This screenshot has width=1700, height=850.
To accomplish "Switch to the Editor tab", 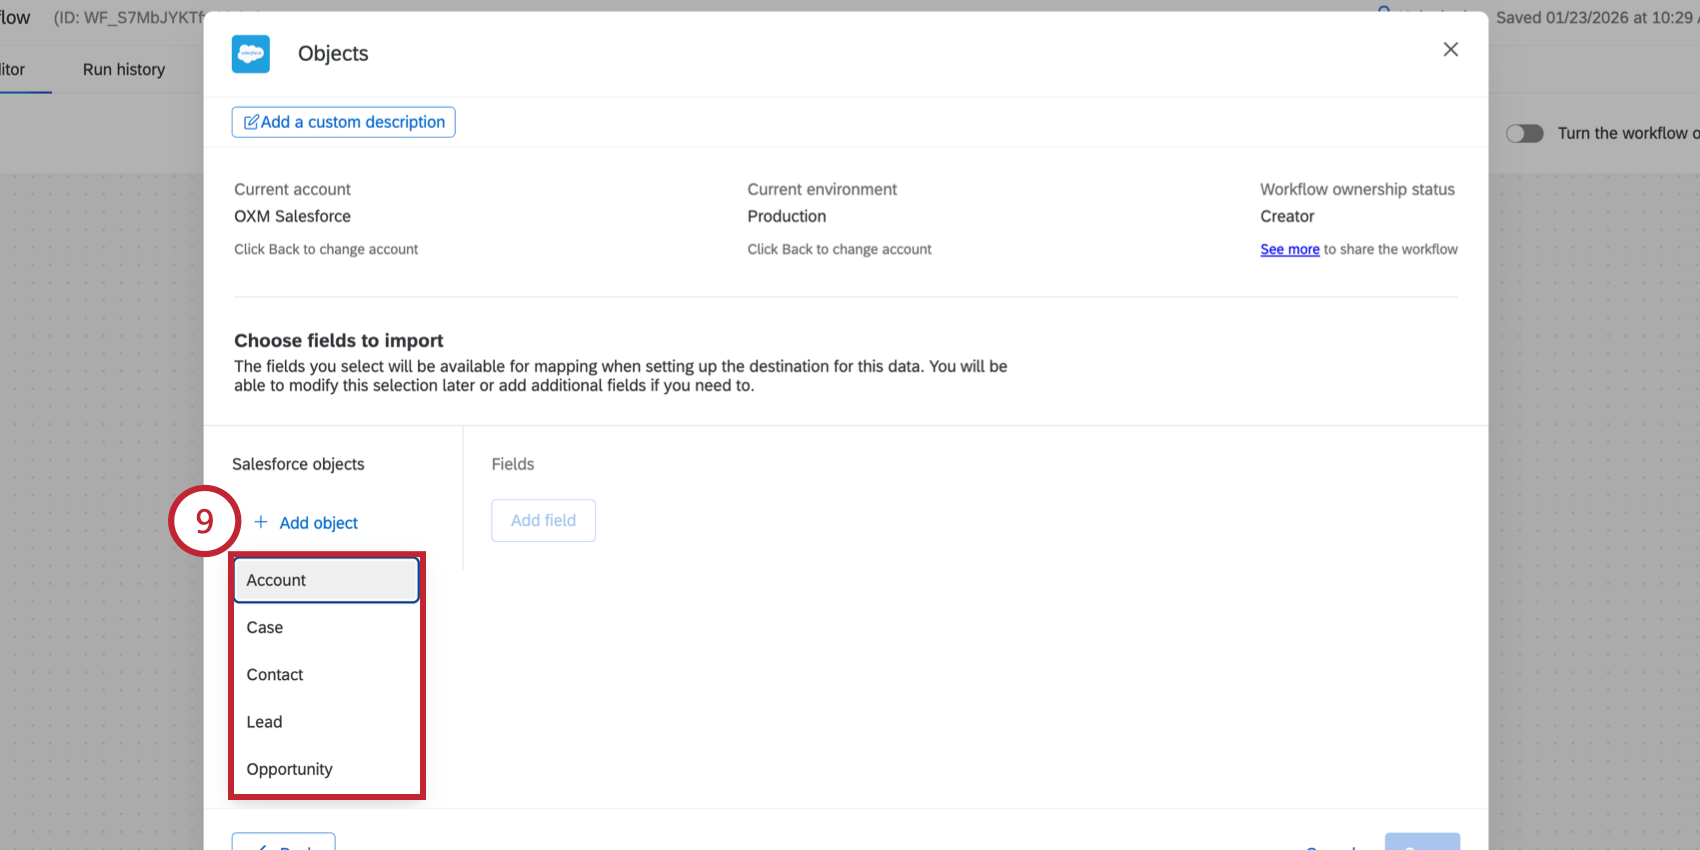I will 13,70.
